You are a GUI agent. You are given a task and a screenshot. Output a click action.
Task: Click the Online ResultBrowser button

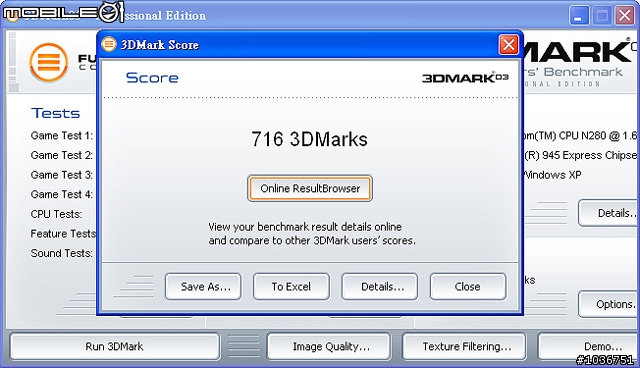tap(310, 188)
